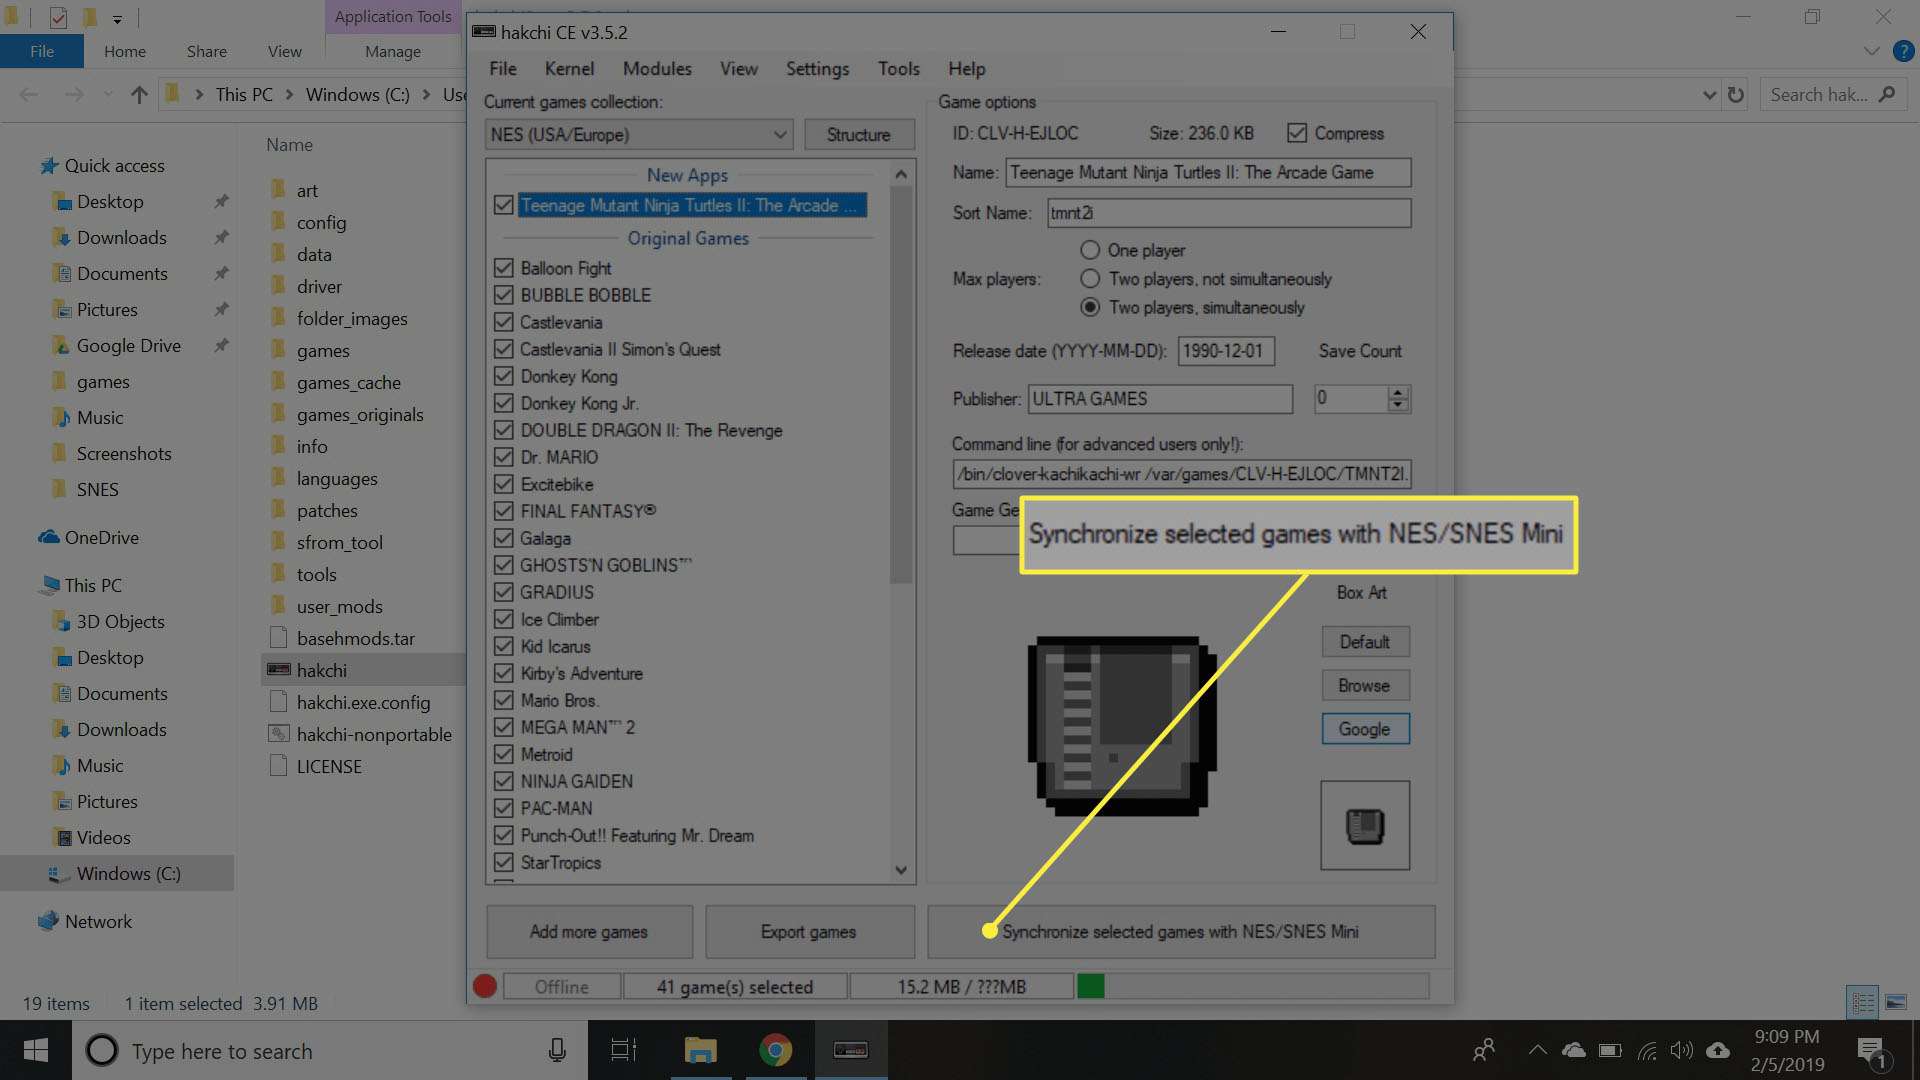Open Quick access in the navigation pane
This screenshot has width=1920, height=1080.
pyautogui.click(x=114, y=166)
